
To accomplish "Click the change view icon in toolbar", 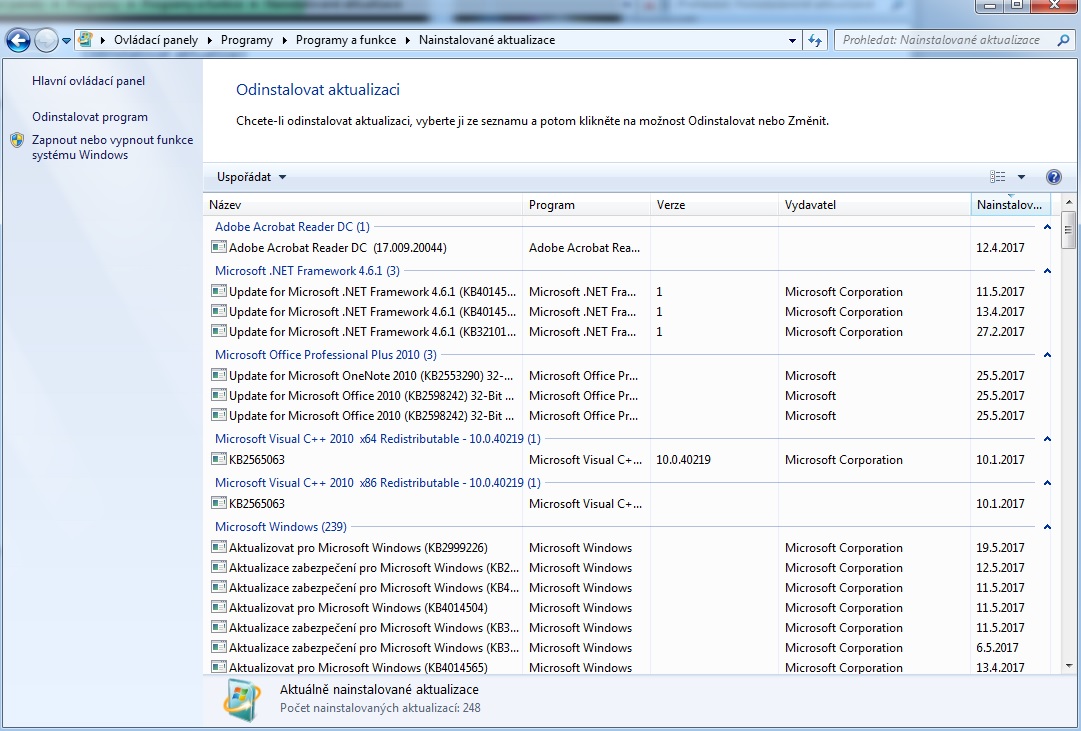I will point(997,177).
